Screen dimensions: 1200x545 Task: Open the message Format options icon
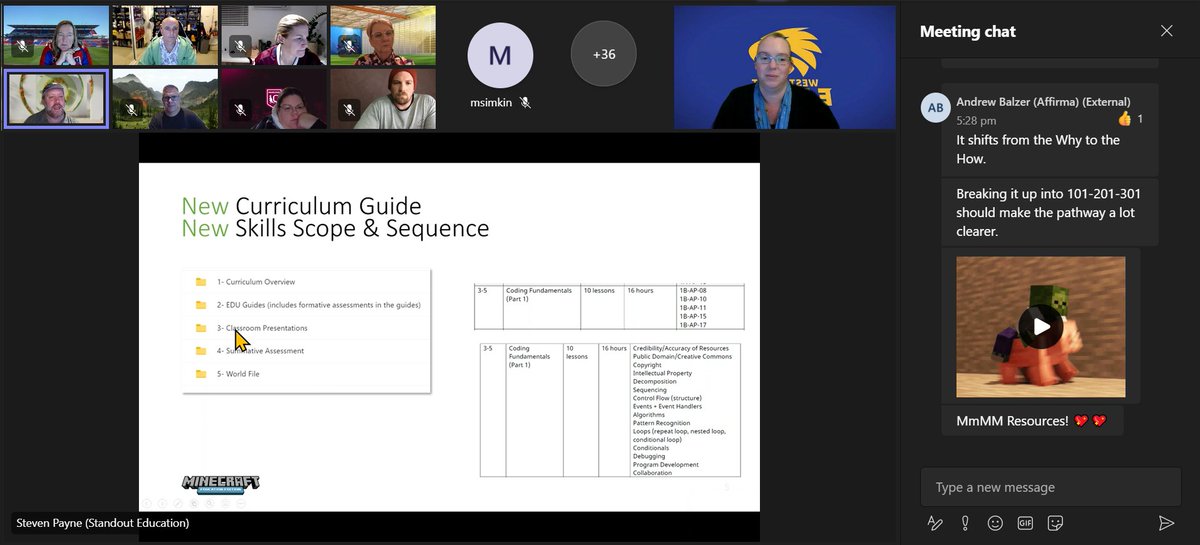pos(935,523)
